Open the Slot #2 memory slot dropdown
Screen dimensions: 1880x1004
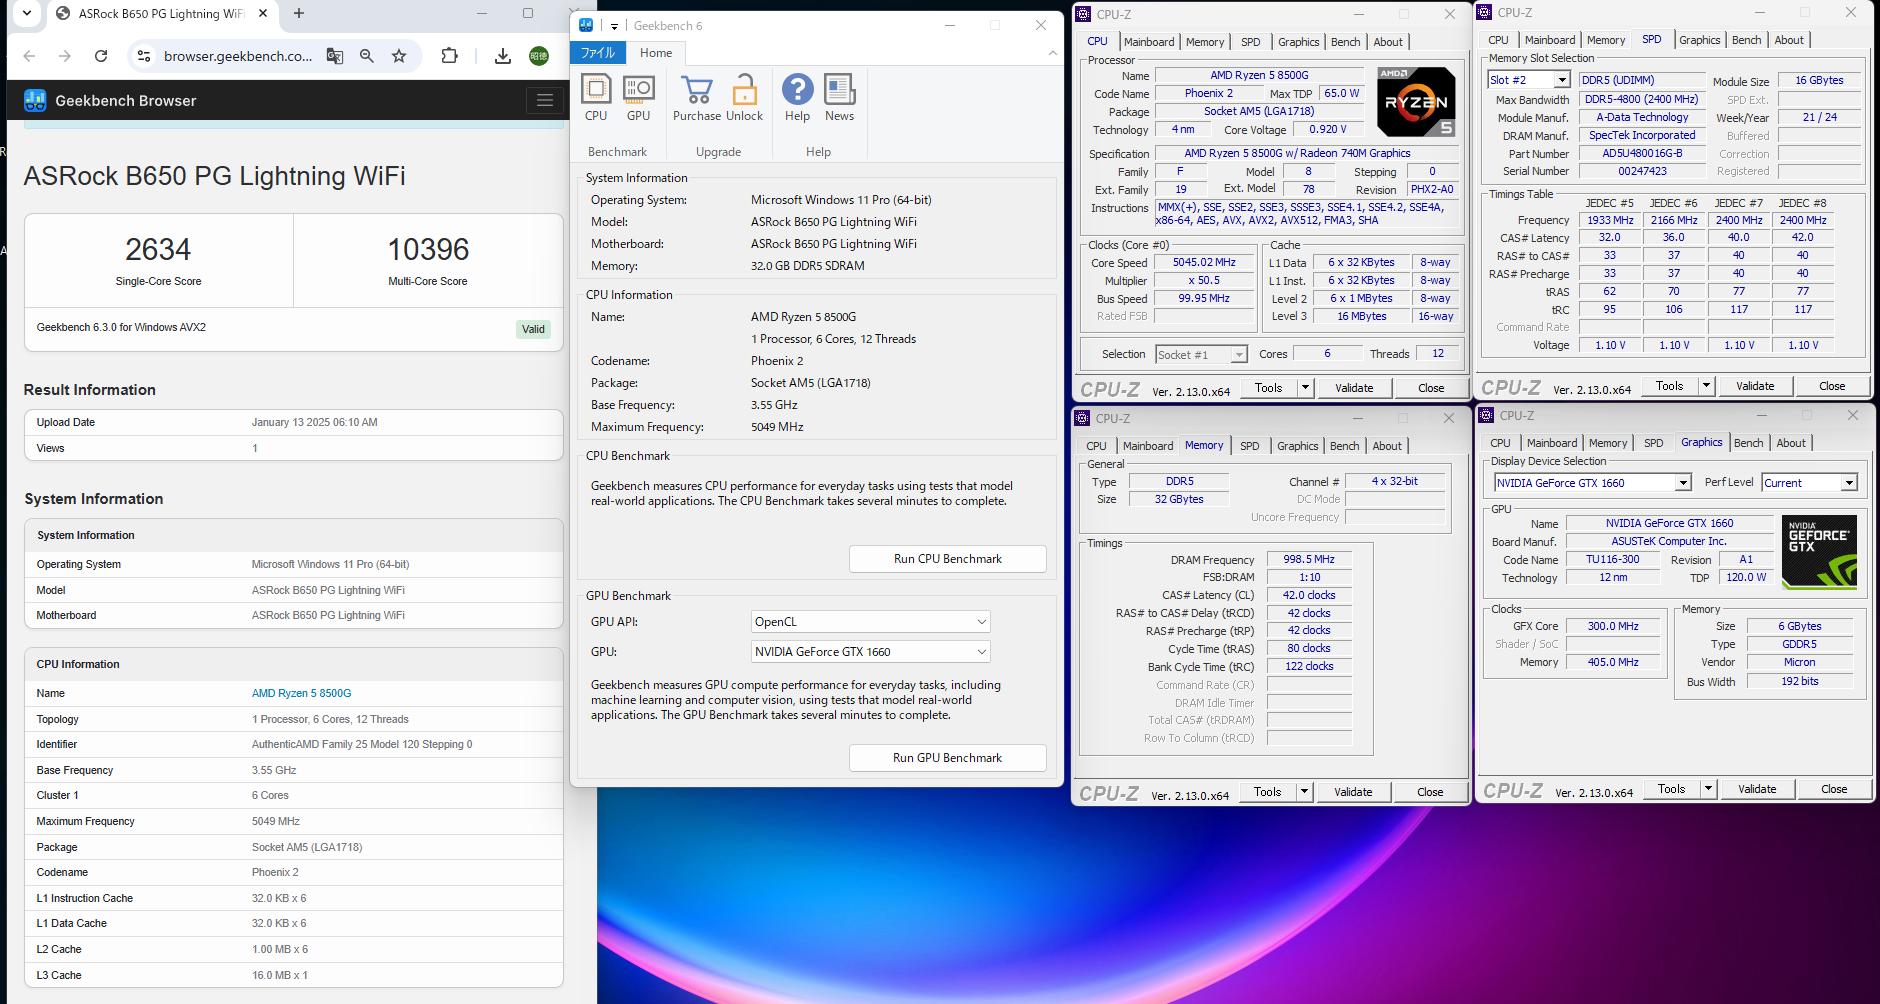click(x=1529, y=80)
